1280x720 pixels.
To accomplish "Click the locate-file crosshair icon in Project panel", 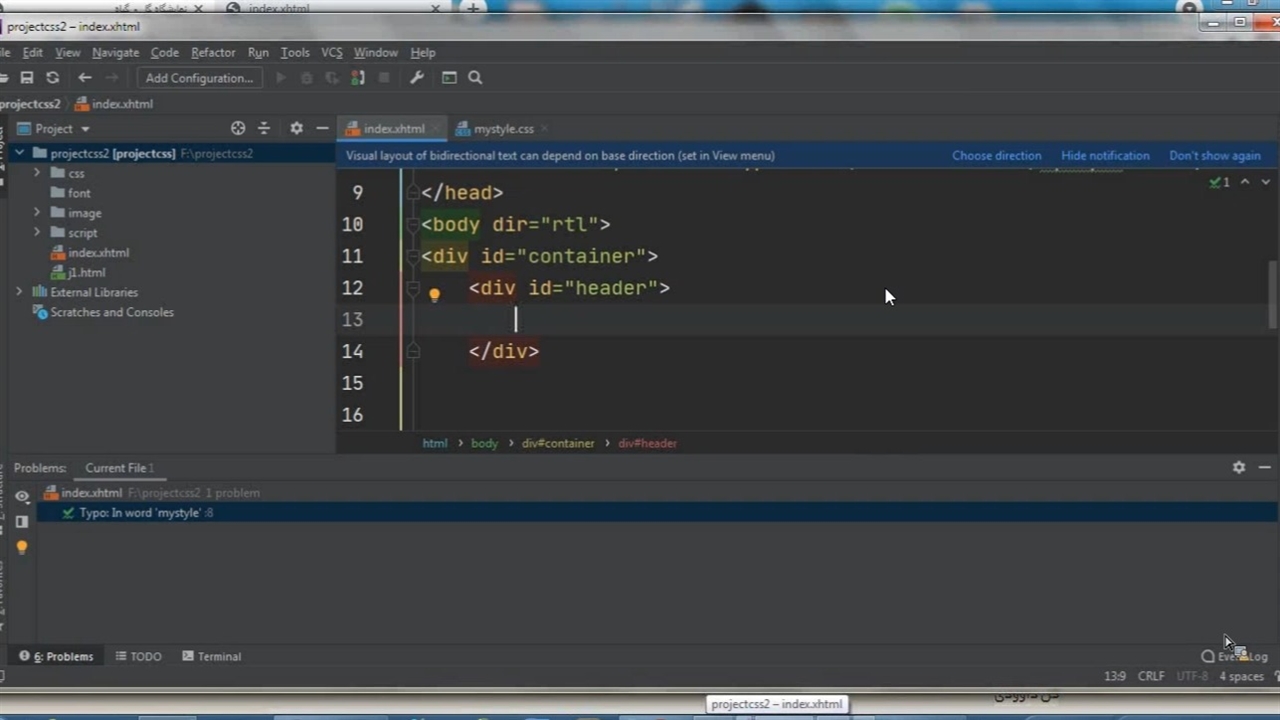I will click(x=238, y=128).
